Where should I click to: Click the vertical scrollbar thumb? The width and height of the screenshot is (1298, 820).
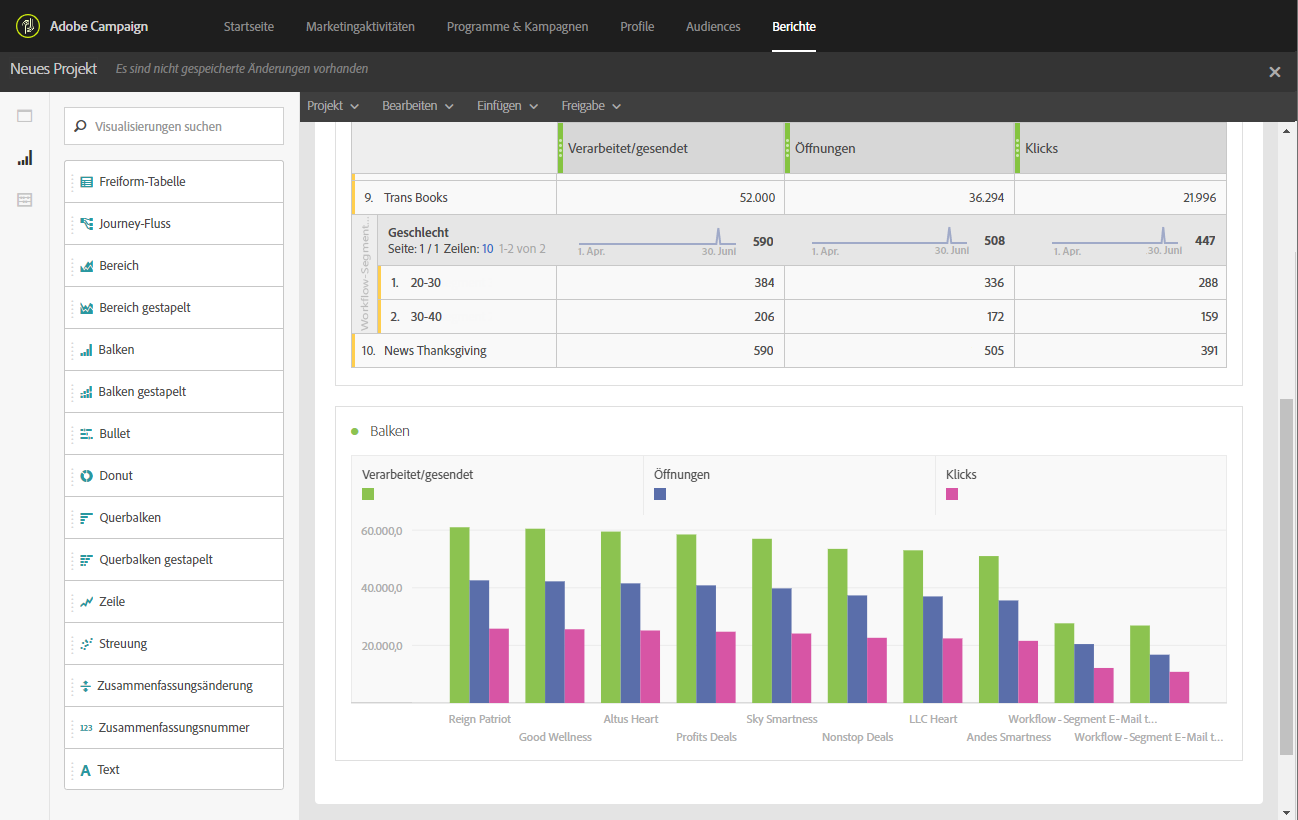[1286, 576]
